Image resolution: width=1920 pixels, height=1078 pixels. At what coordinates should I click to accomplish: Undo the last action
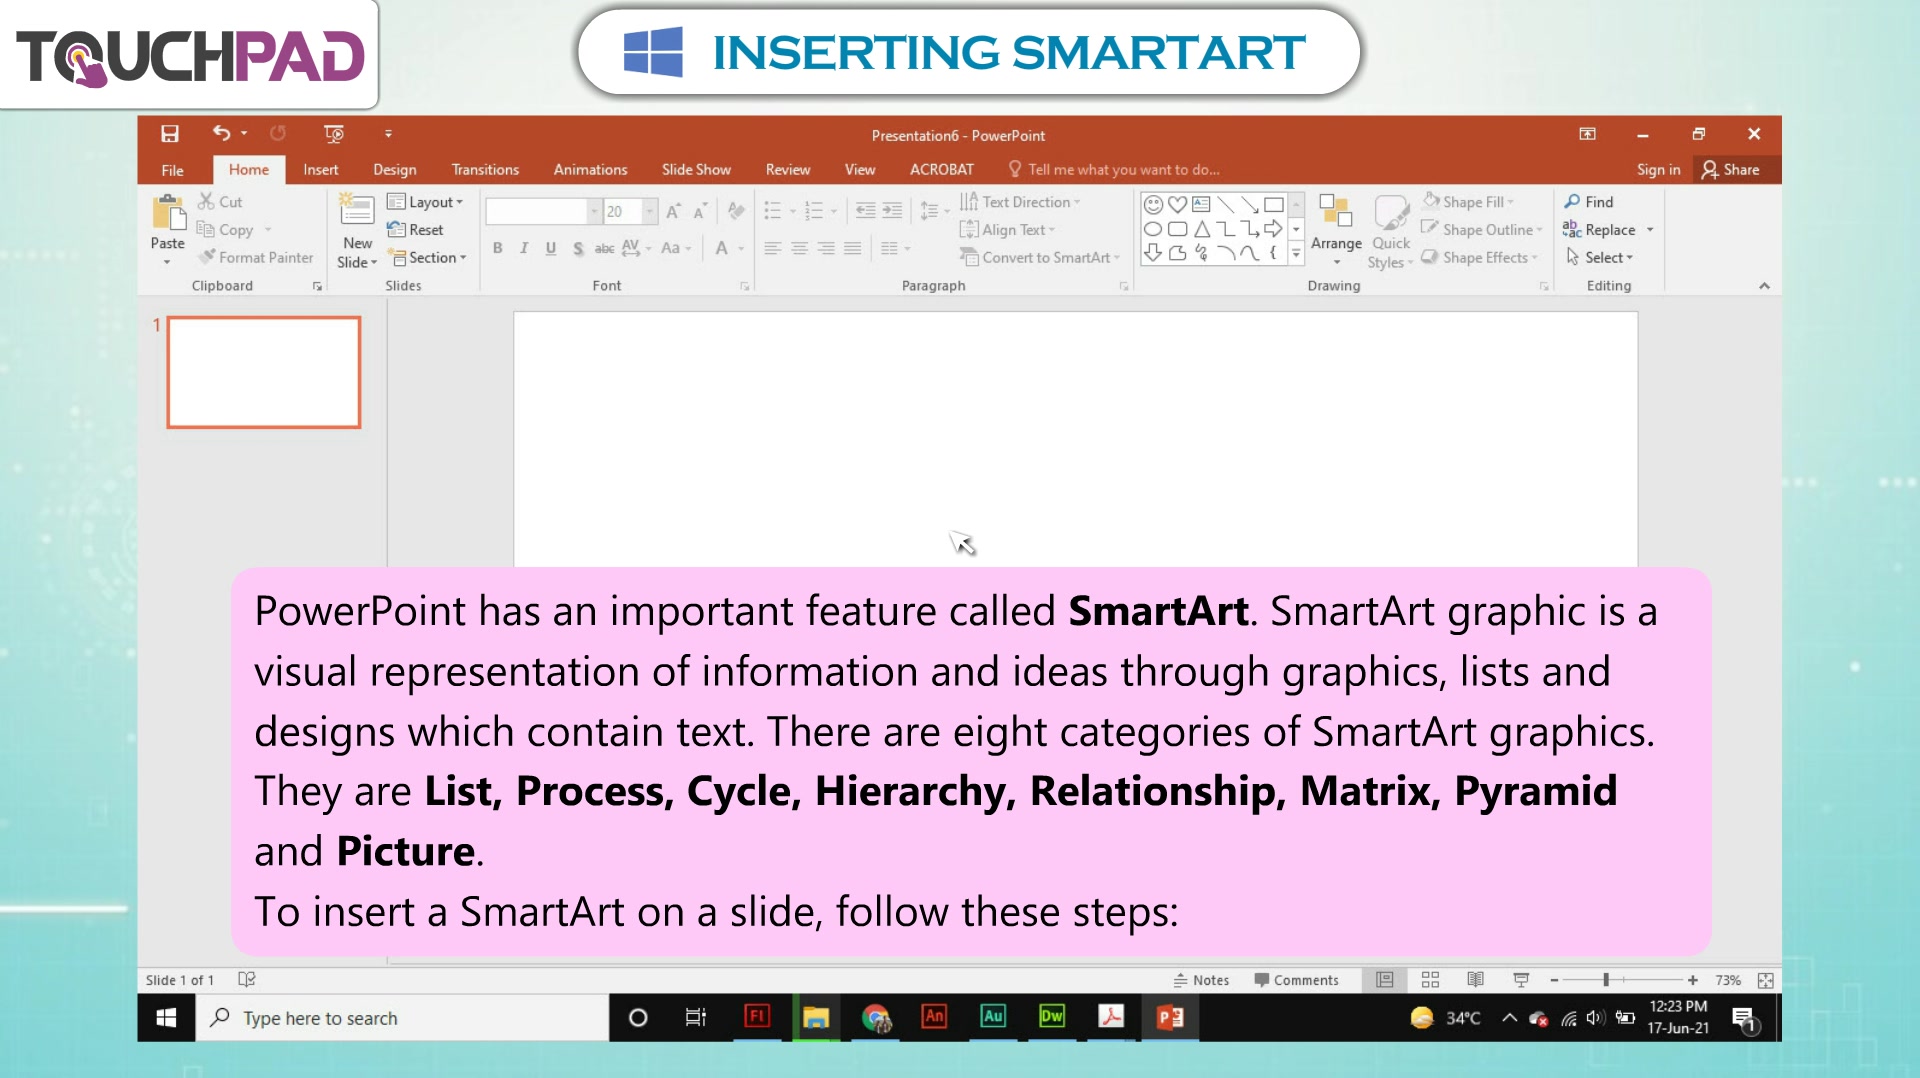coord(221,133)
